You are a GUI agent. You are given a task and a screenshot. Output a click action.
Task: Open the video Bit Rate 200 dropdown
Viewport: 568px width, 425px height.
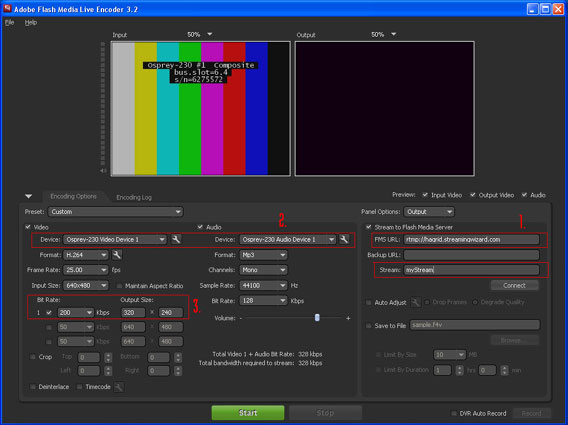(x=75, y=312)
